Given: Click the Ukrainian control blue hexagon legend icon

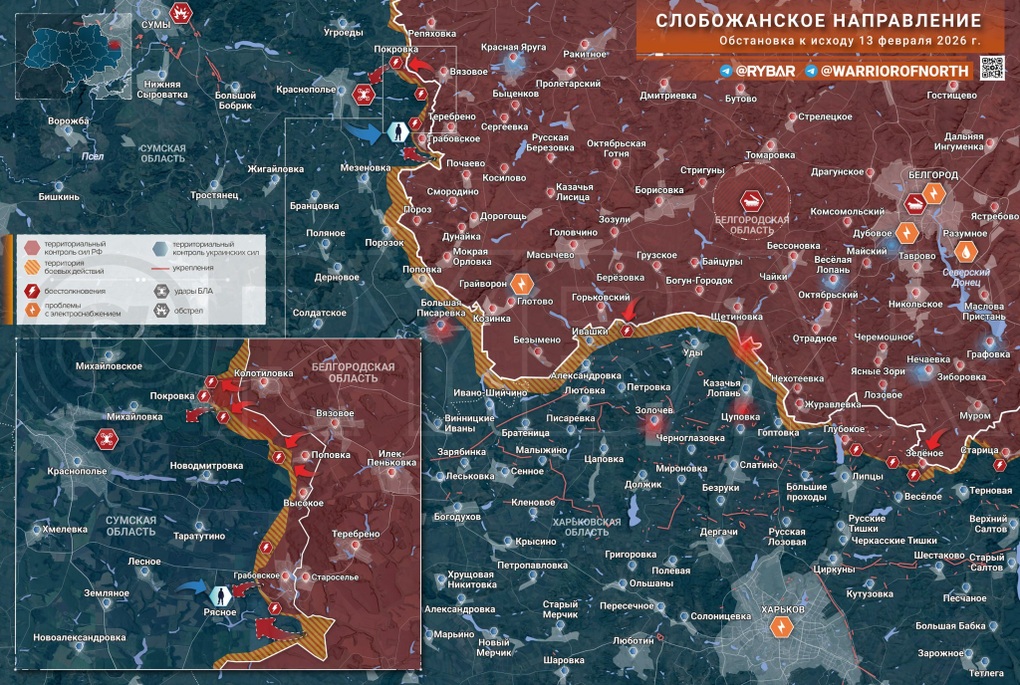Looking at the screenshot, I should 159,248.
